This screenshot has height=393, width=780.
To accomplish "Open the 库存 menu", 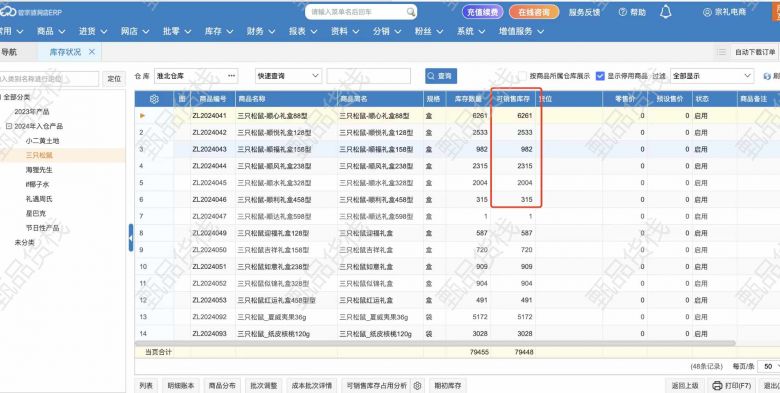I will (x=219, y=31).
